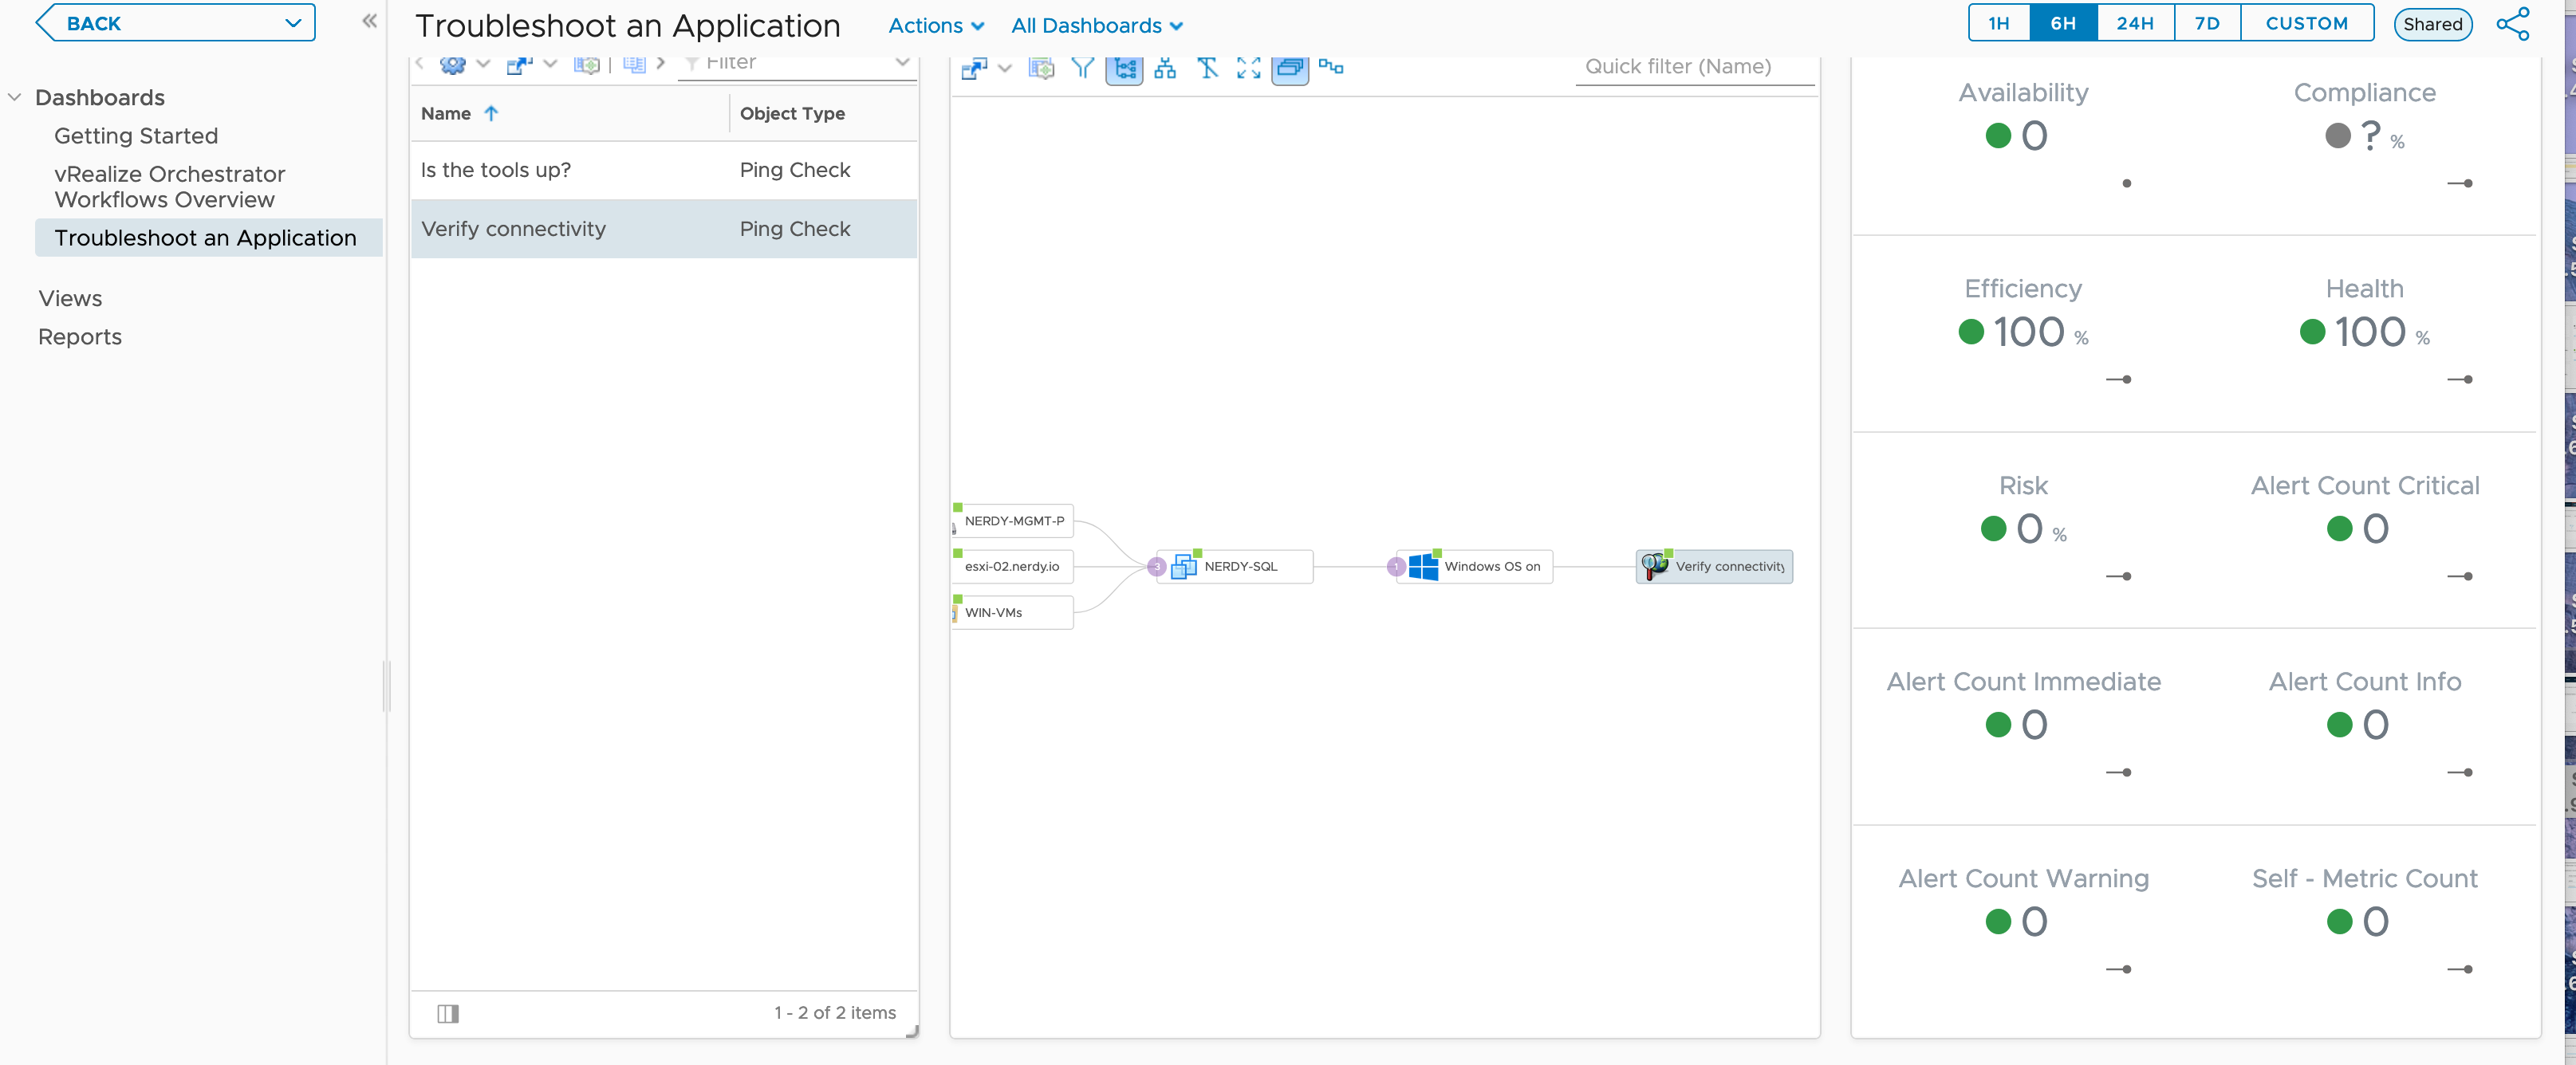The image size is (2576, 1065).
Task: Select the hierarchy tree layout icon
Action: (x=1165, y=68)
